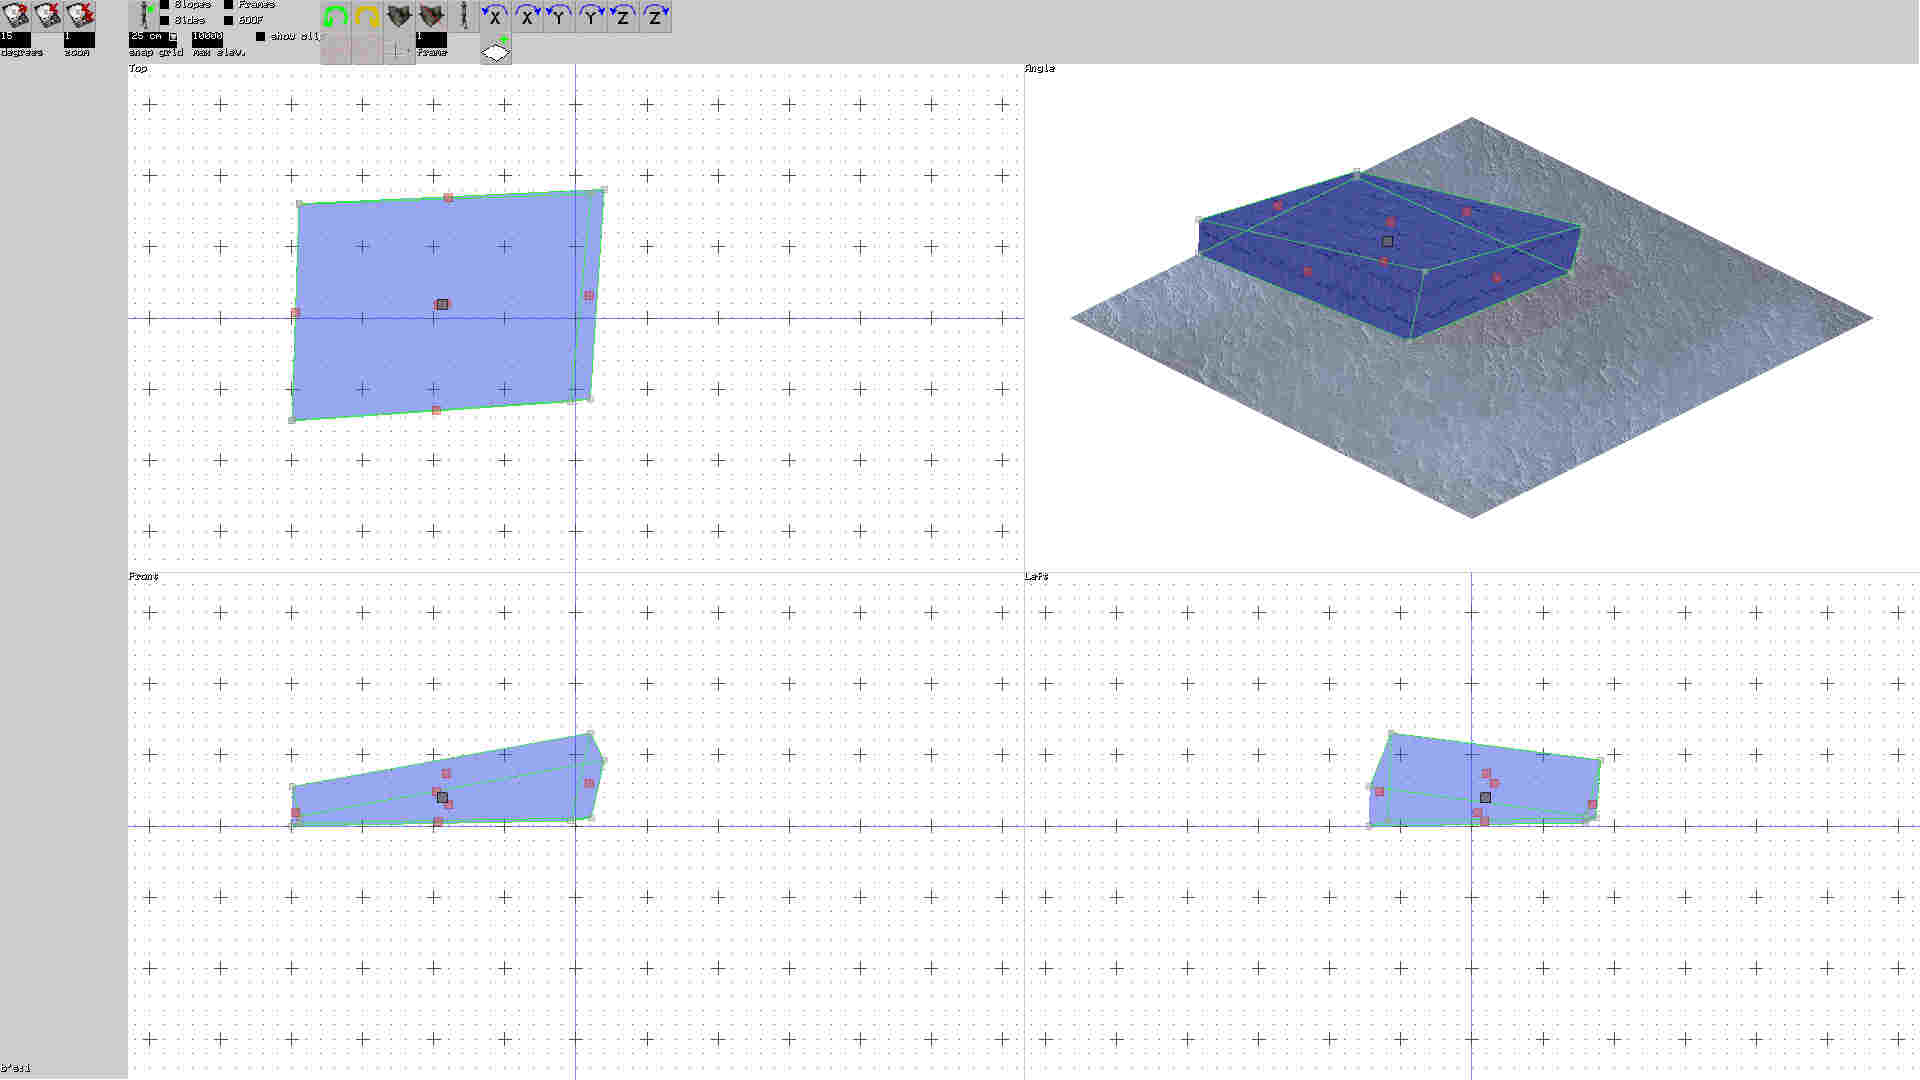
Task: Click the diamond grid icon with green arrow
Action: pos(497,48)
